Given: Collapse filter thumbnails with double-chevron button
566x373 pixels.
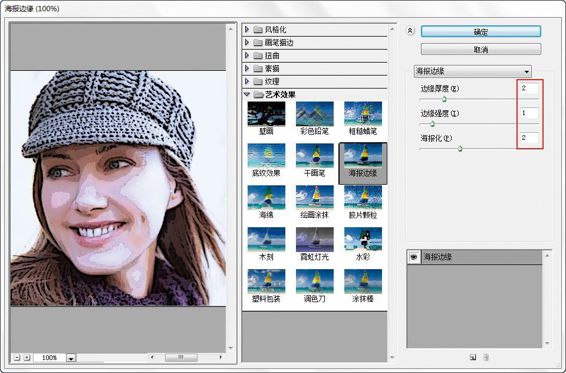Looking at the screenshot, I should click(410, 31).
